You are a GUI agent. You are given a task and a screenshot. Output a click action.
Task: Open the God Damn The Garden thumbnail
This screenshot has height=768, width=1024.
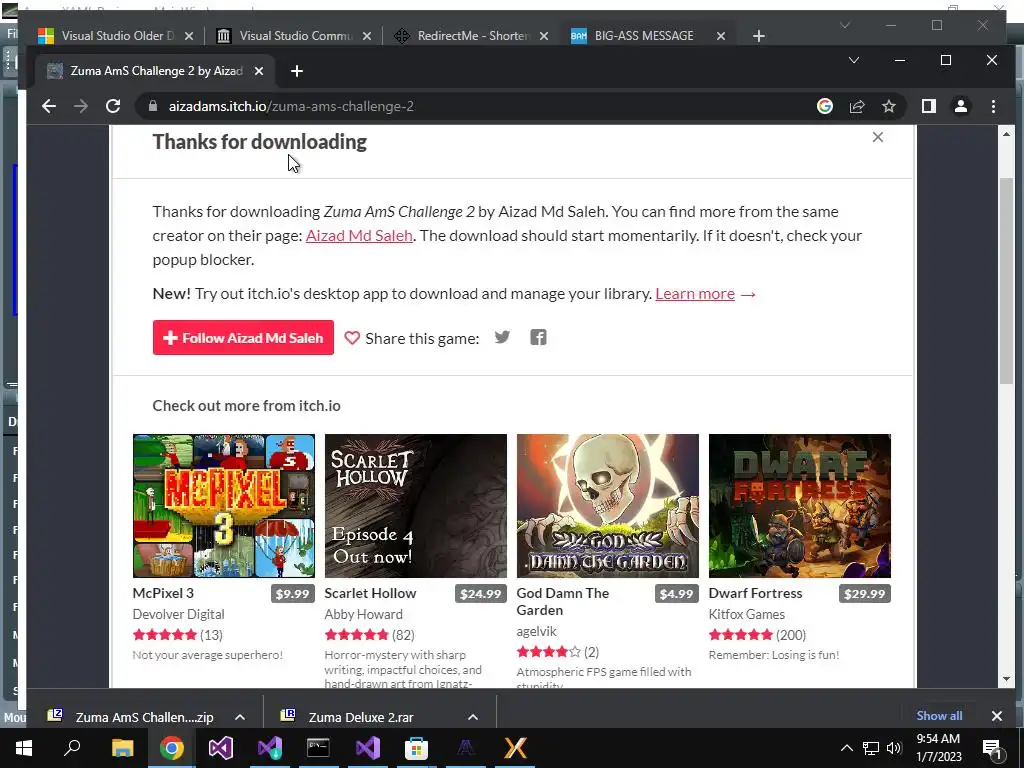click(607, 506)
